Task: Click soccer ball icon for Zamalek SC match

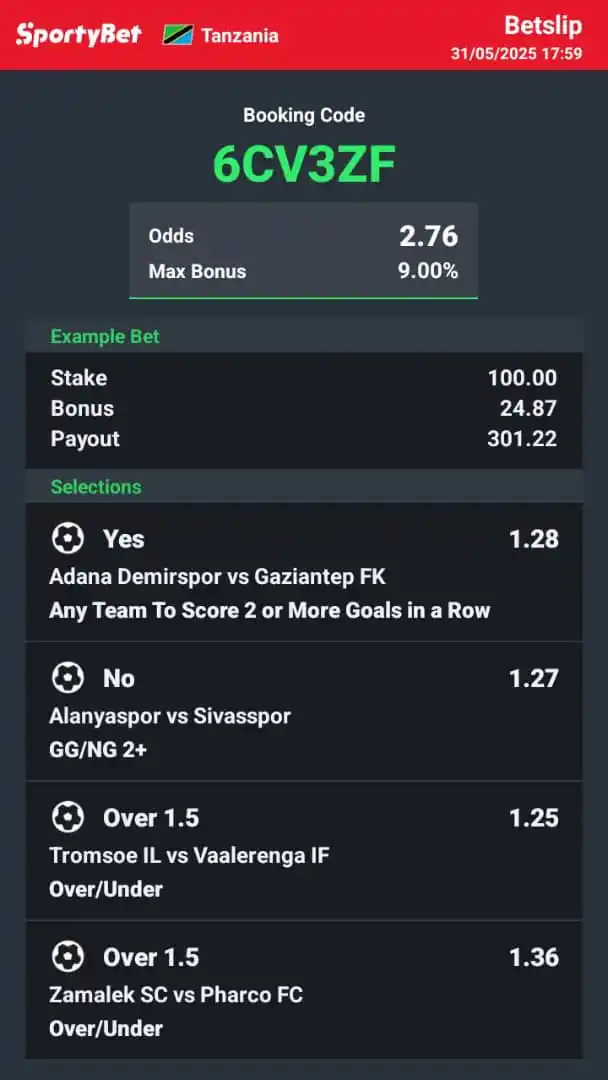Action: tap(68, 957)
